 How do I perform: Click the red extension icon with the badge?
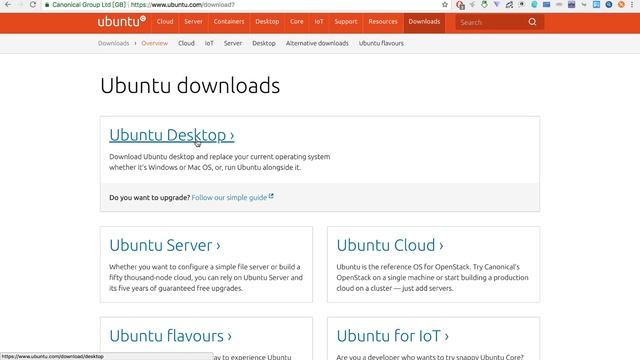pyautogui.click(x=460, y=5)
